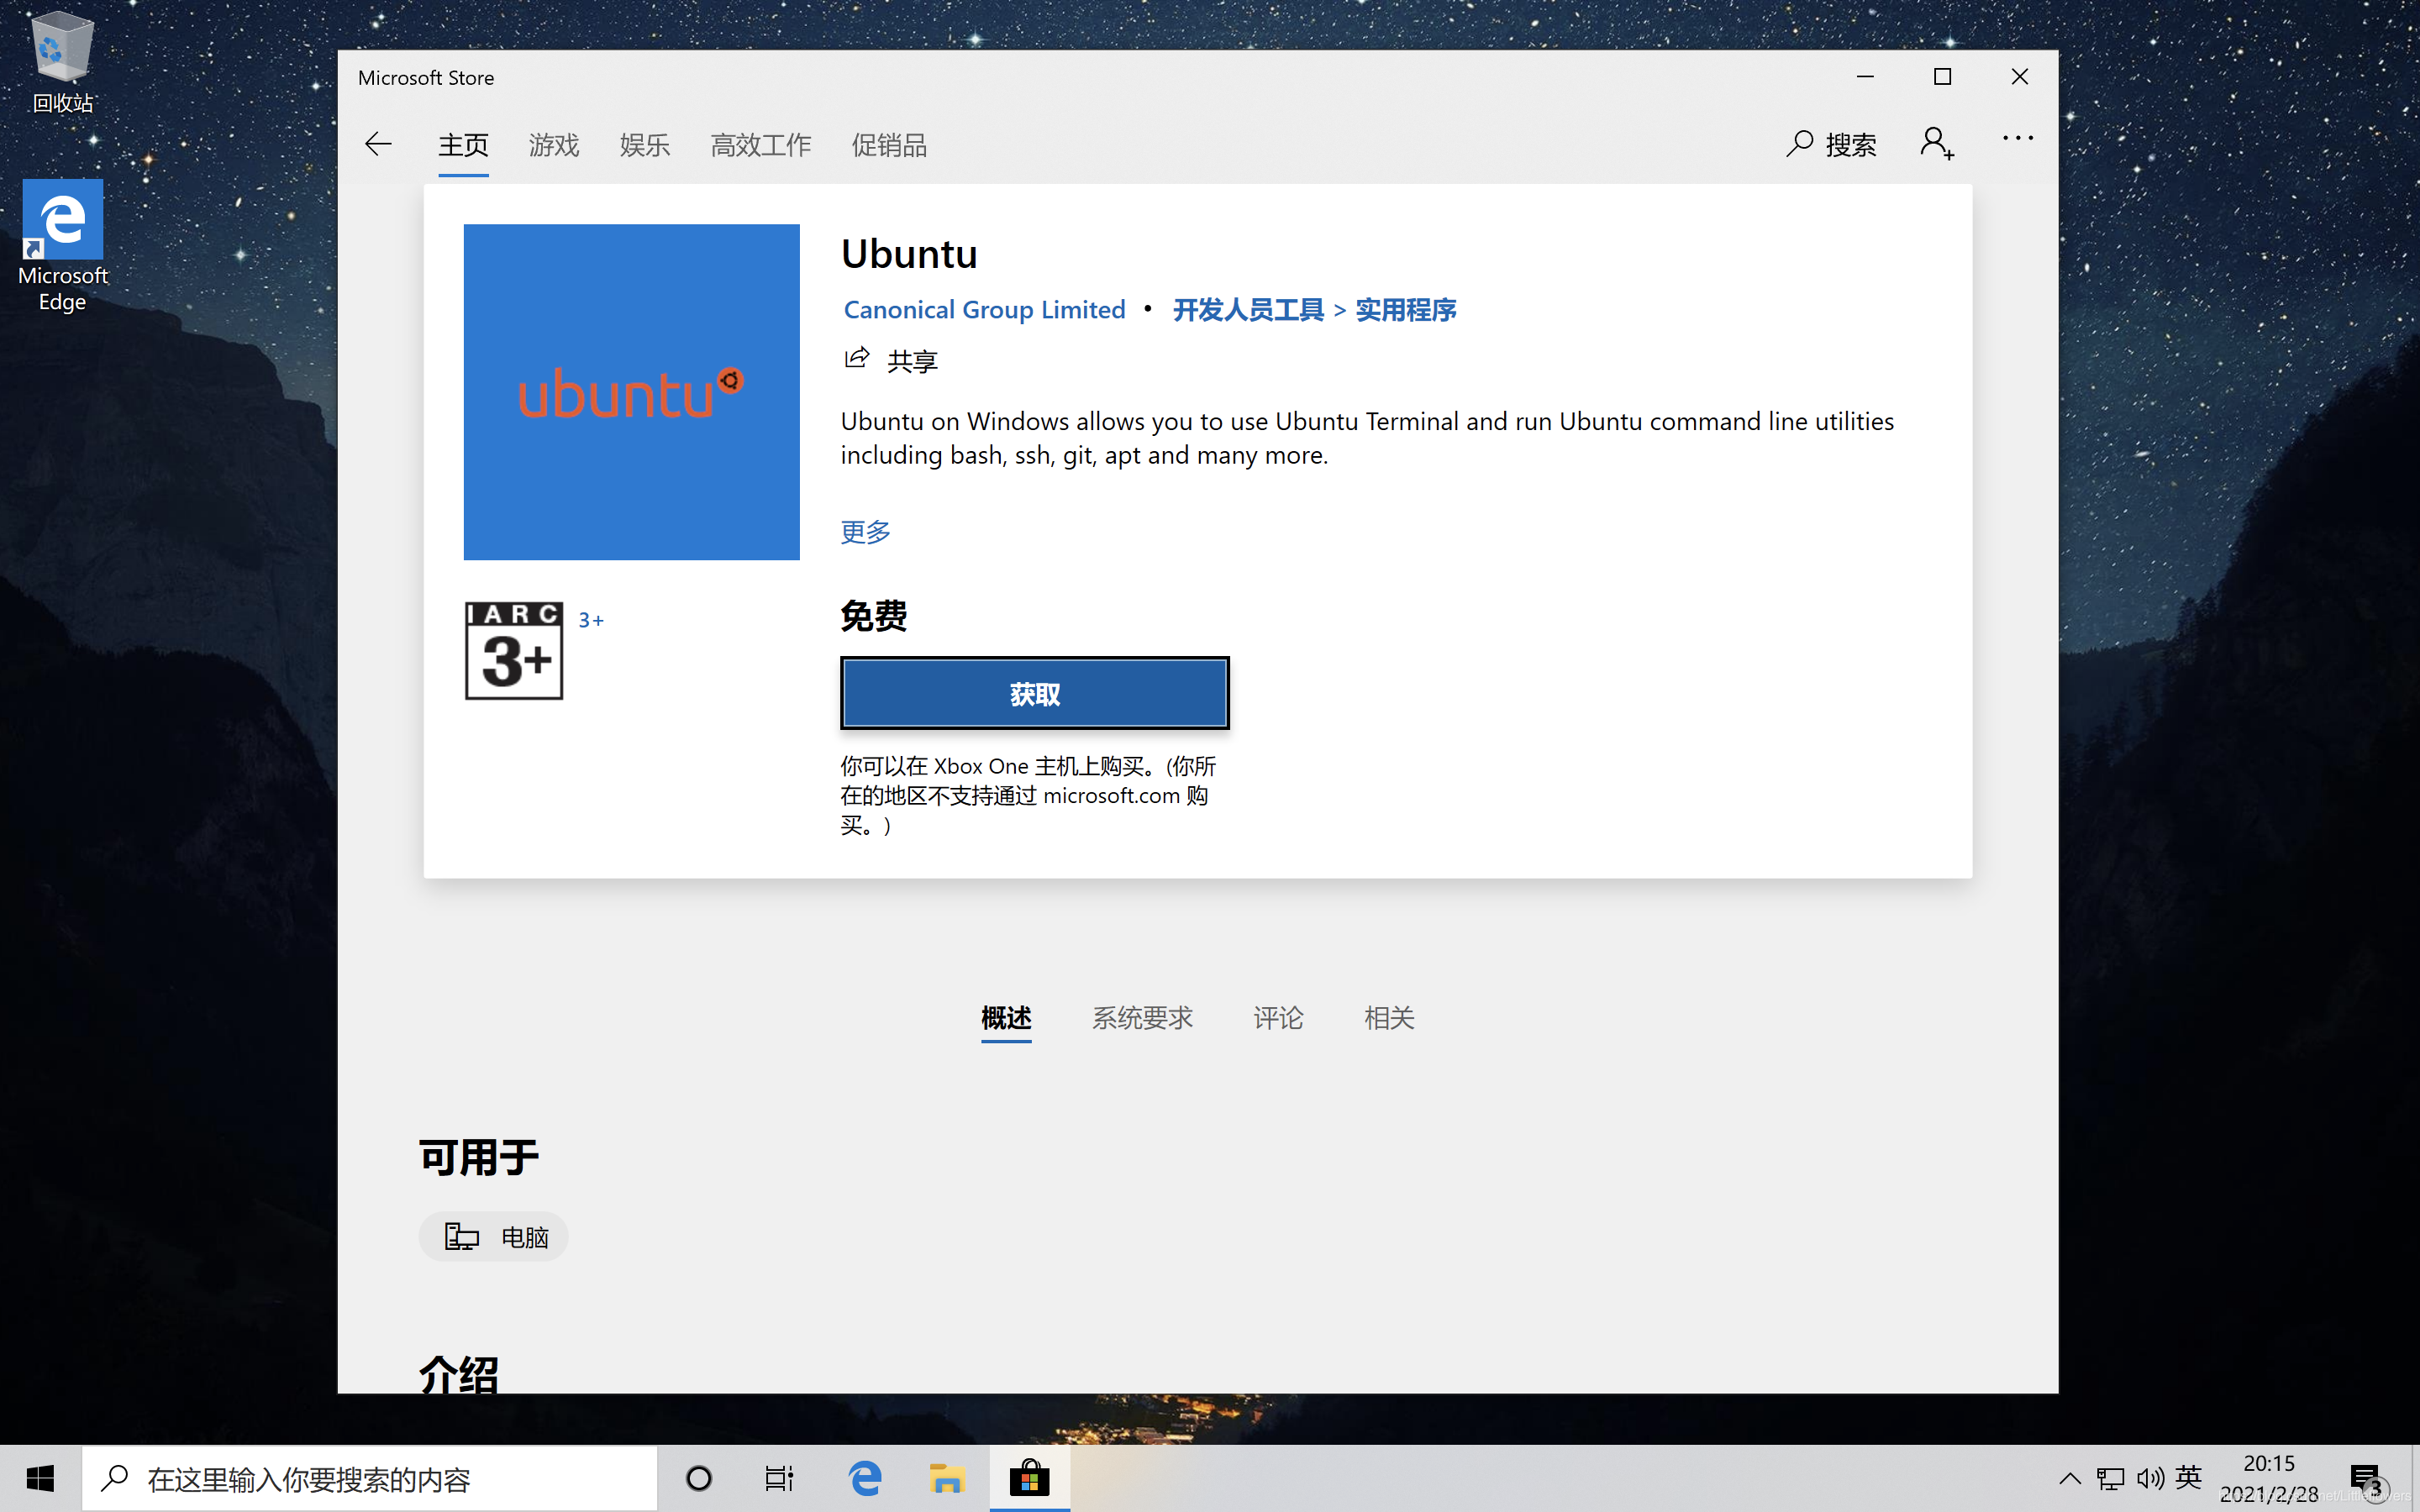Click the volume speaker tray icon
The image size is (2420, 1512).
[x=2150, y=1478]
